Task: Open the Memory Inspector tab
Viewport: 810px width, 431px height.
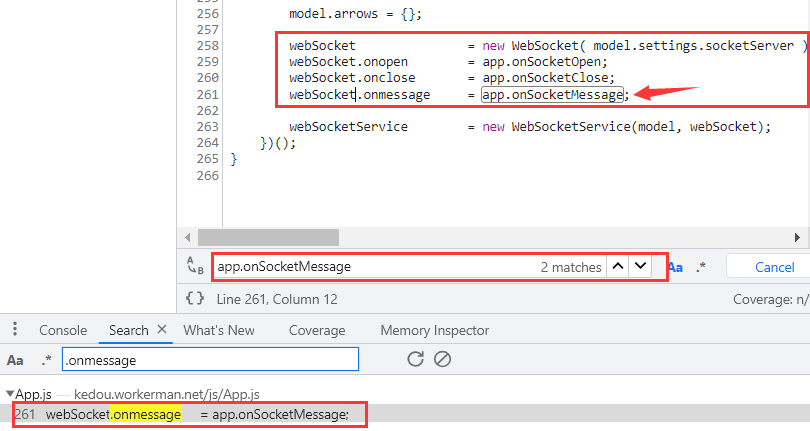Action: [x=434, y=330]
